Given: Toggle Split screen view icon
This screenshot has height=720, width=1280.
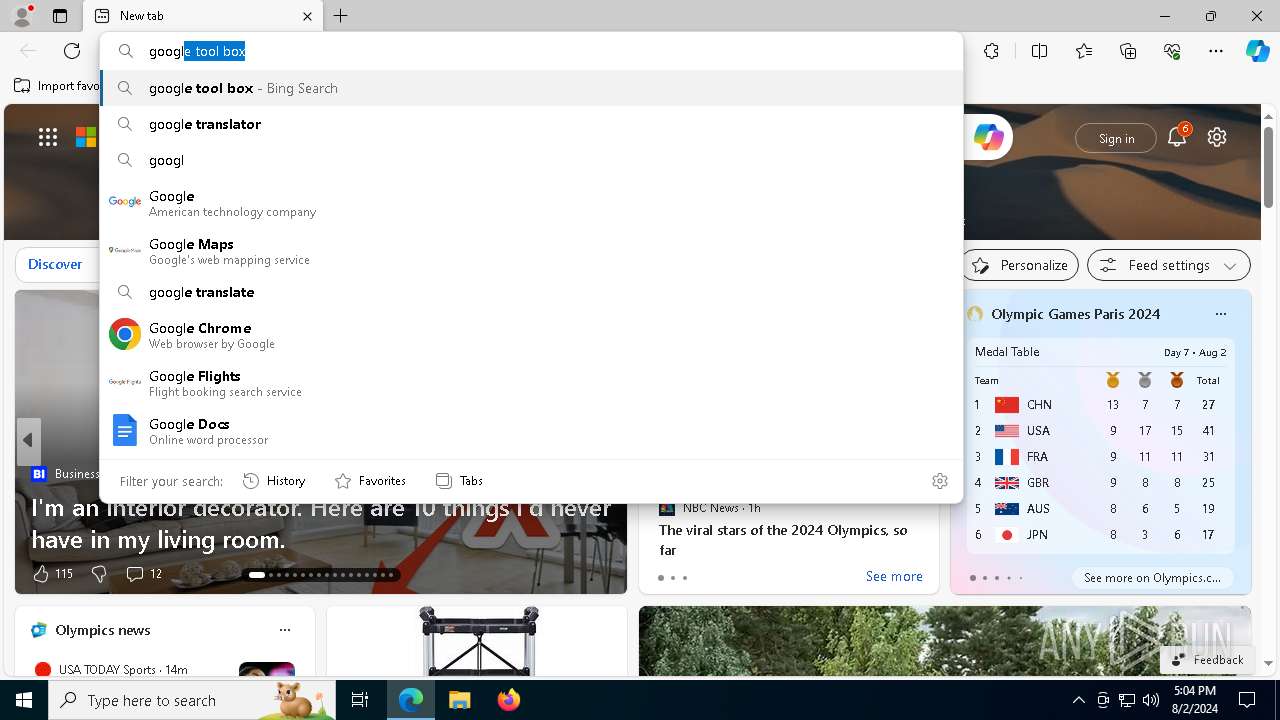Looking at the screenshot, I should (1039, 51).
